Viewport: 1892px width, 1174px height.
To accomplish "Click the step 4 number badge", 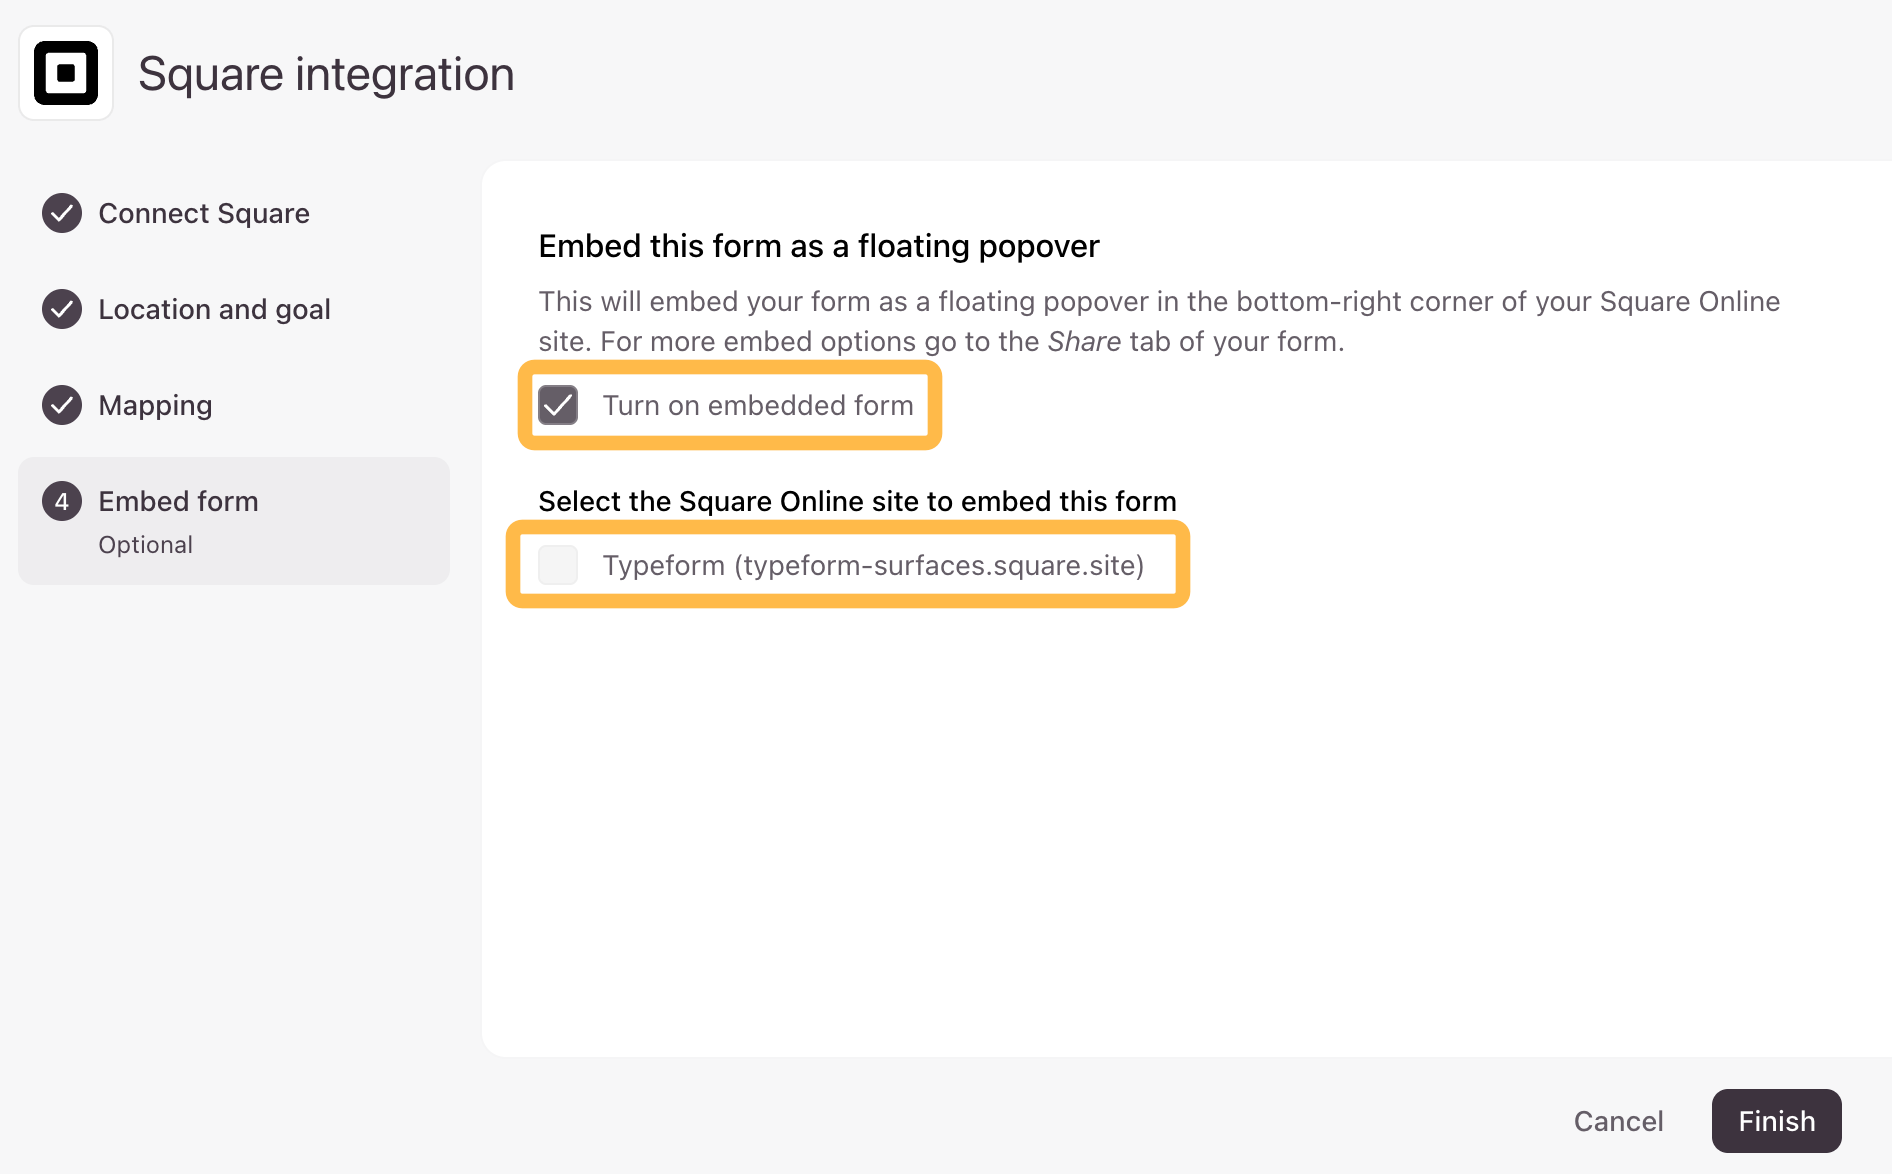I will pos(62,501).
